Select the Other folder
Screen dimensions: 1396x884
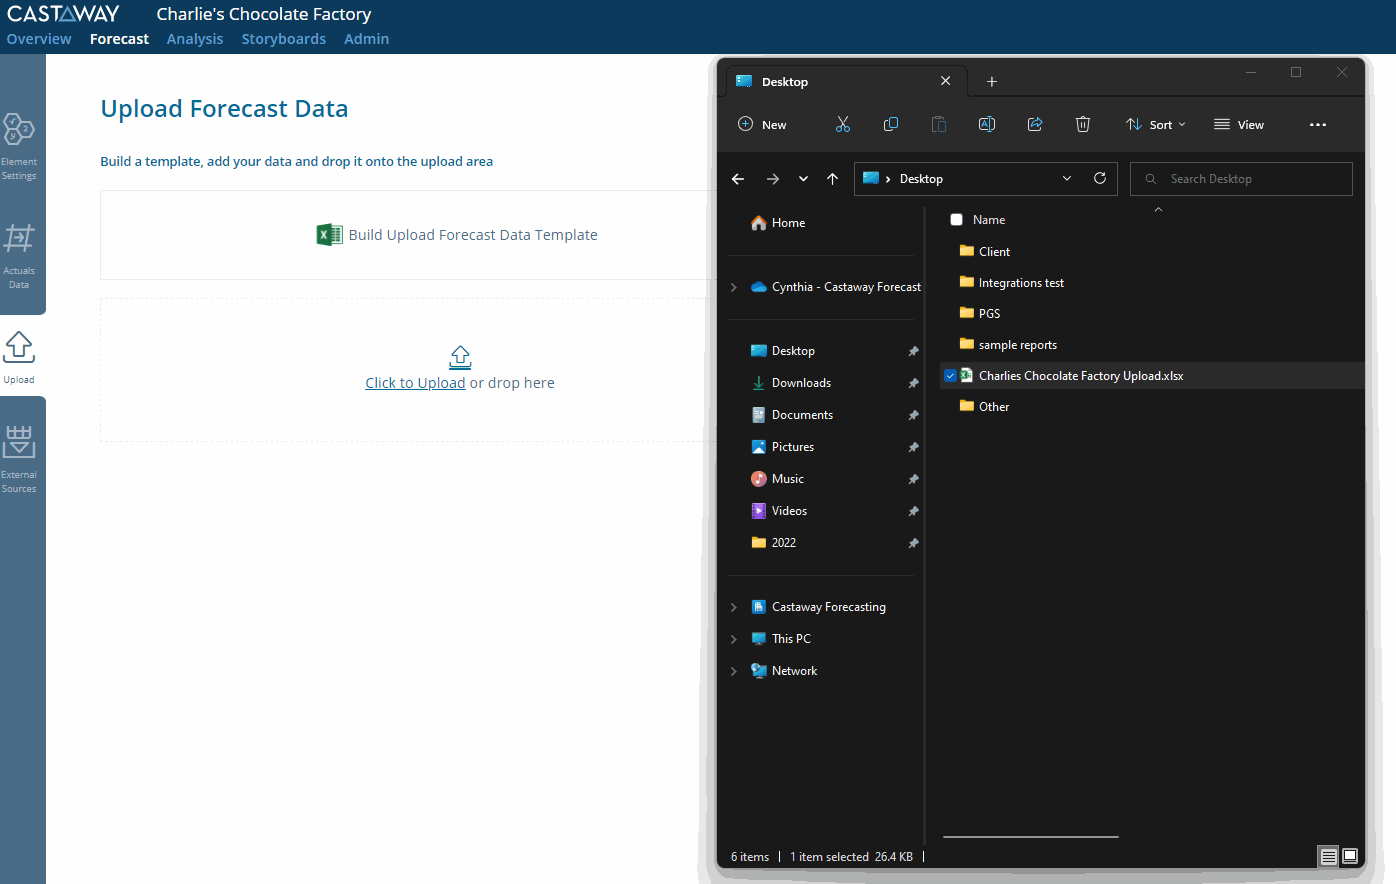pyautogui.click(x=985, y=407)
